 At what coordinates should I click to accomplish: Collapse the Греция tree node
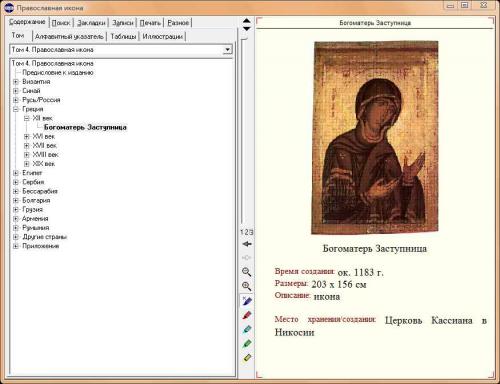point(16,109)
